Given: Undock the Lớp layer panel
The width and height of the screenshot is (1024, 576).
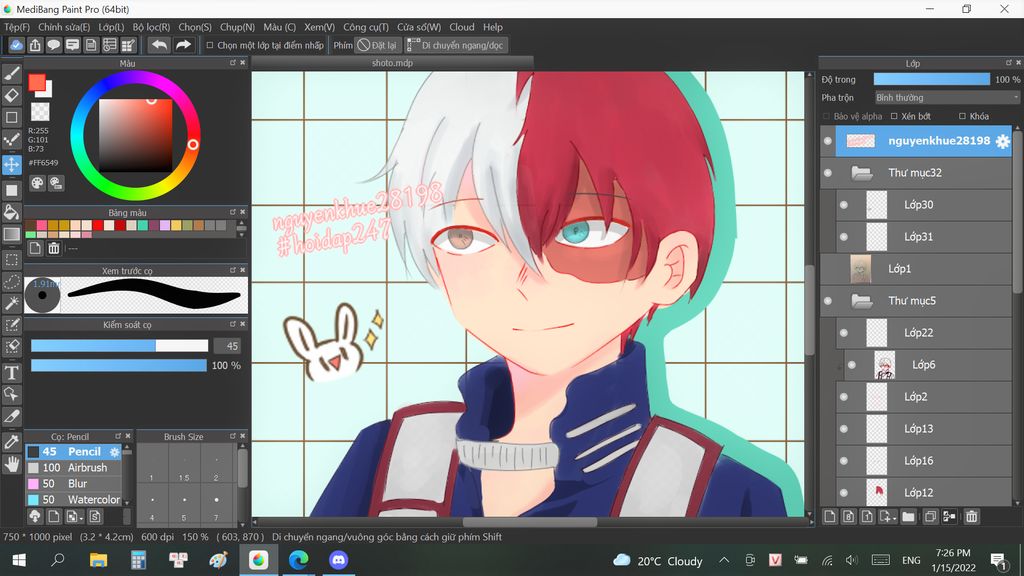Looking at the screenshot, I should coord(1008,63).
